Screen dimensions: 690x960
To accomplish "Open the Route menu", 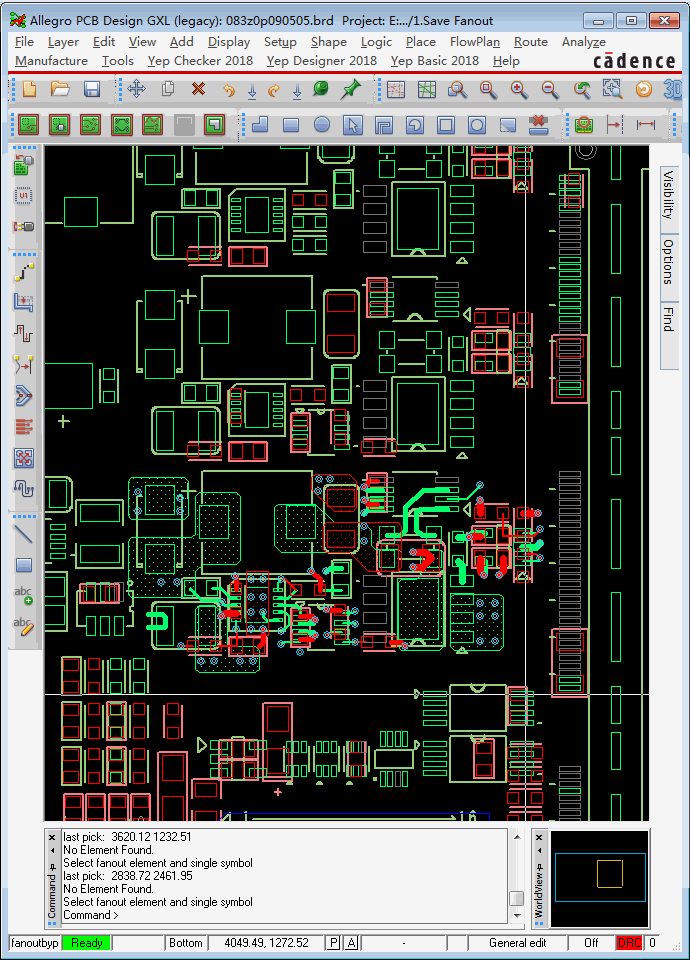I will coord(531,42).
